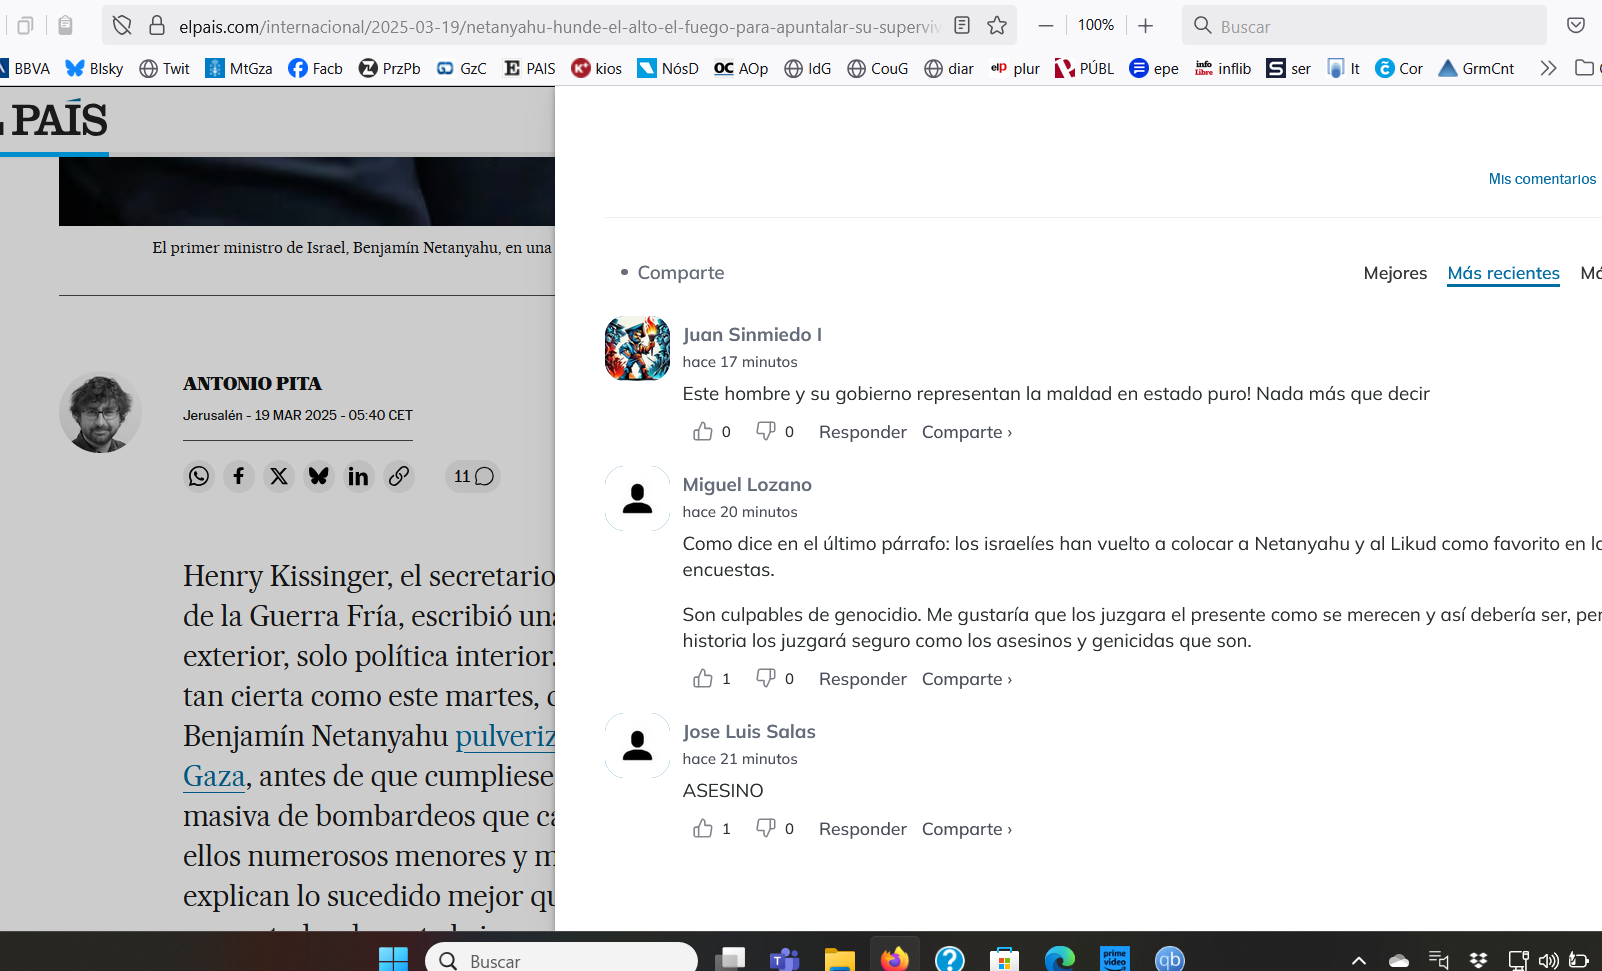This screenshot has width=1602, height=971.
Task: Expand Comparte under Jose Luis Salas's comment
Action: click(967, 829)
